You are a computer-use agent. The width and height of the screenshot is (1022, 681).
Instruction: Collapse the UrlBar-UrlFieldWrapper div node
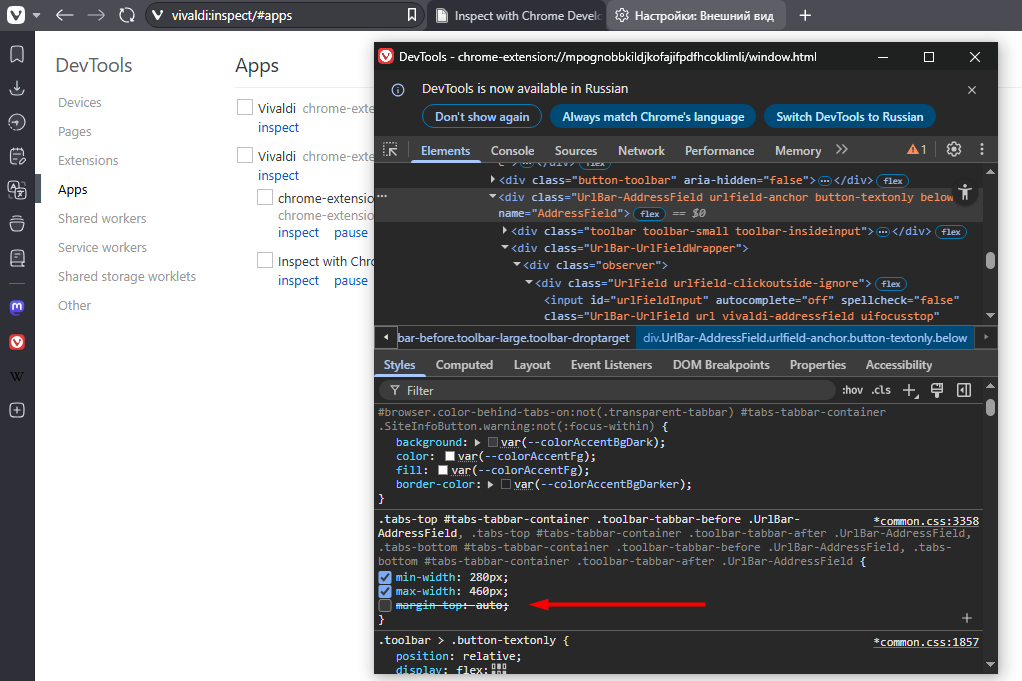coord(505,248)
